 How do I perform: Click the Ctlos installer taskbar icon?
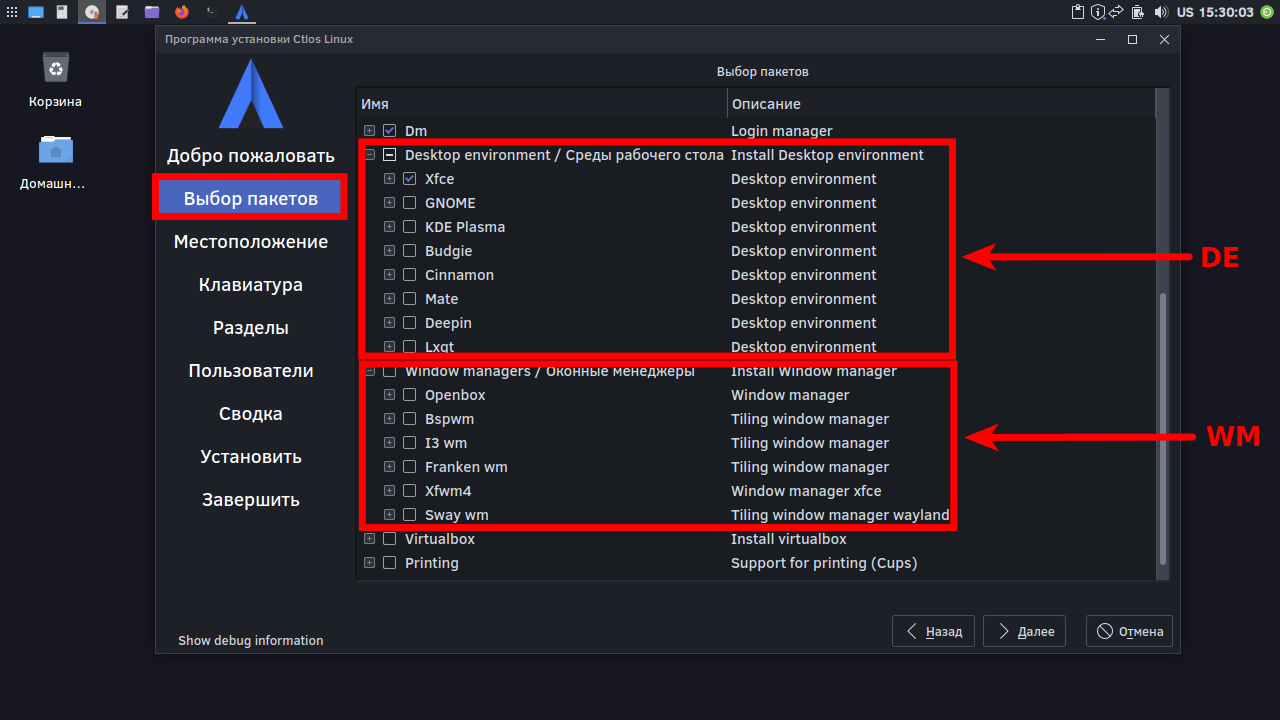point(241,12)
